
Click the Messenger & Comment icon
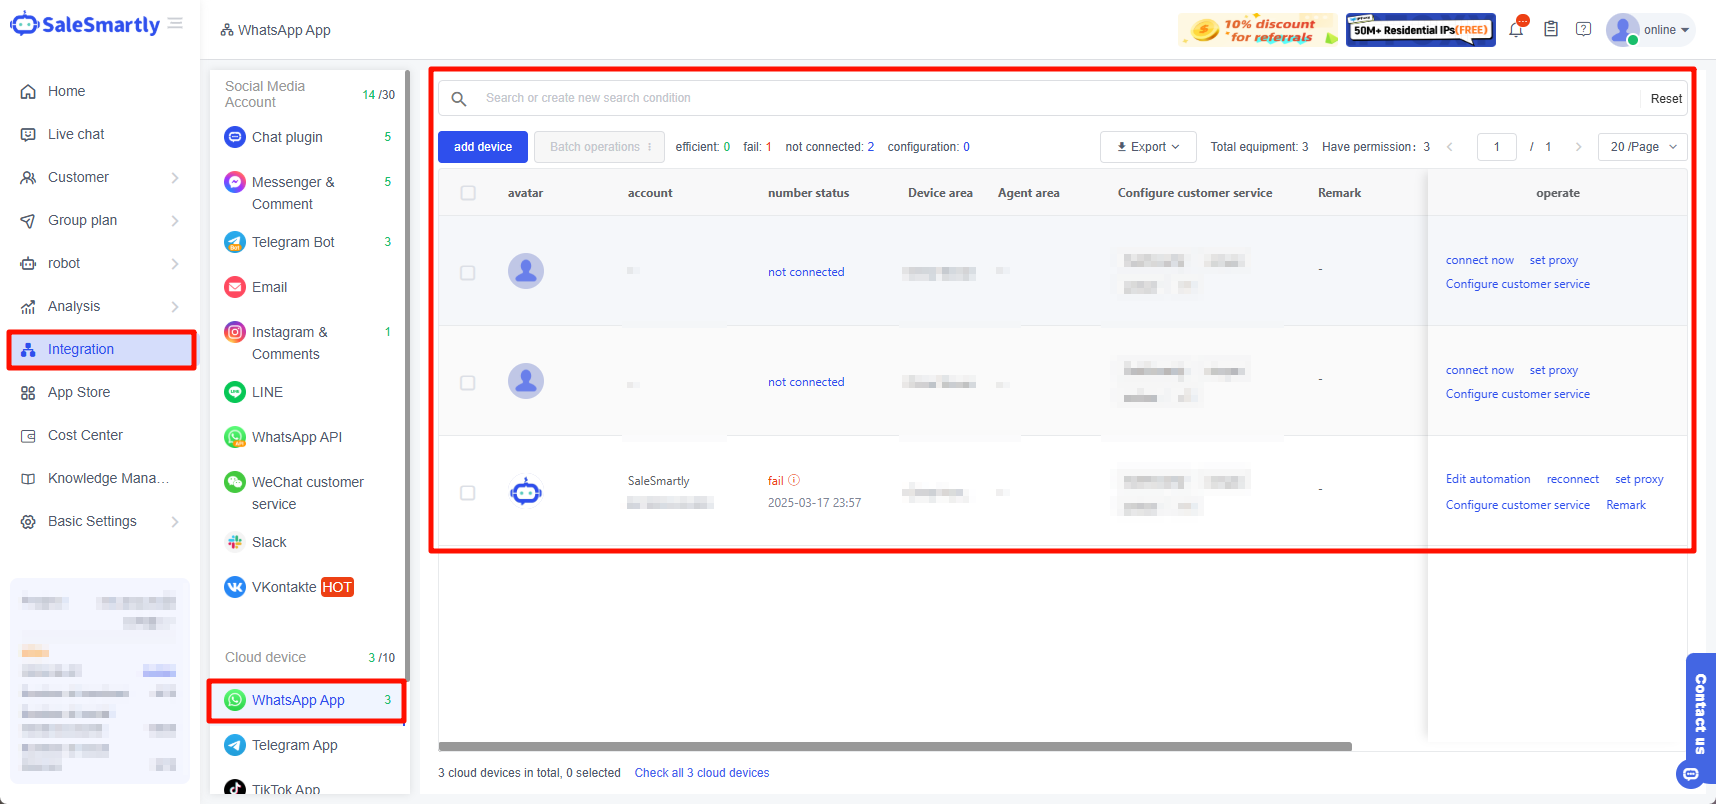(x=235, y=182)
